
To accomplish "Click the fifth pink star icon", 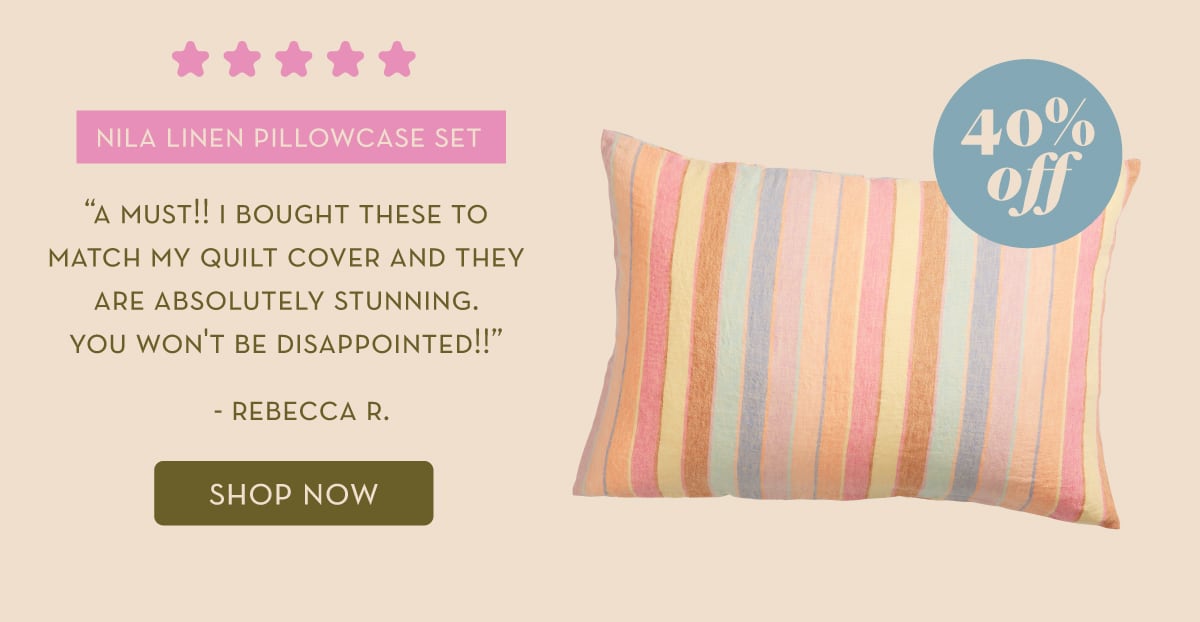I will (397, 59).
